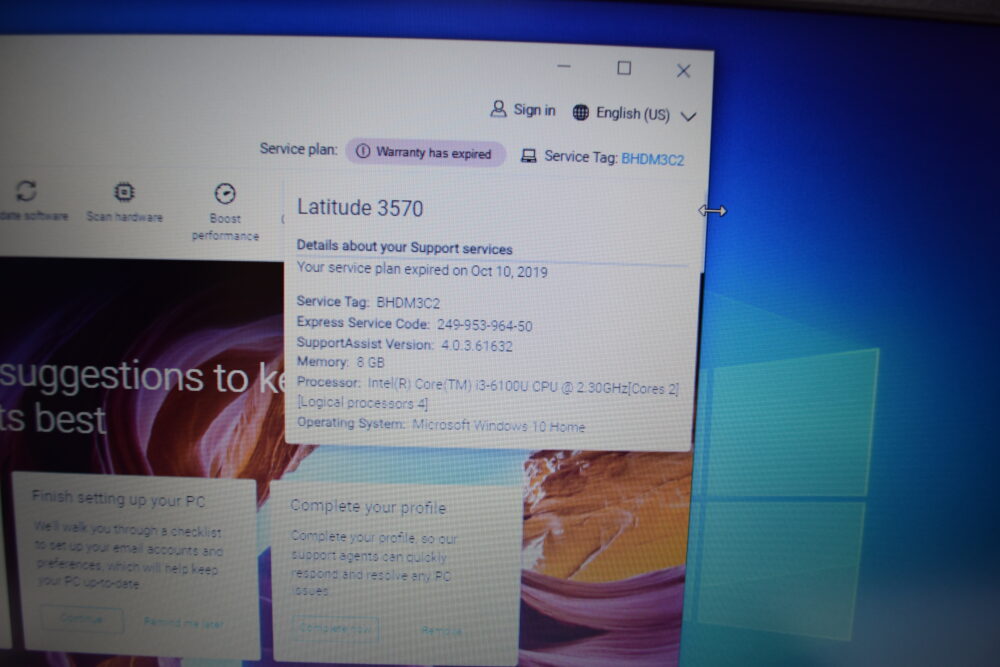Viewport: 1000px width, 667px height.
Task: Click the globe language icon
Action: (x=580, y=112)
